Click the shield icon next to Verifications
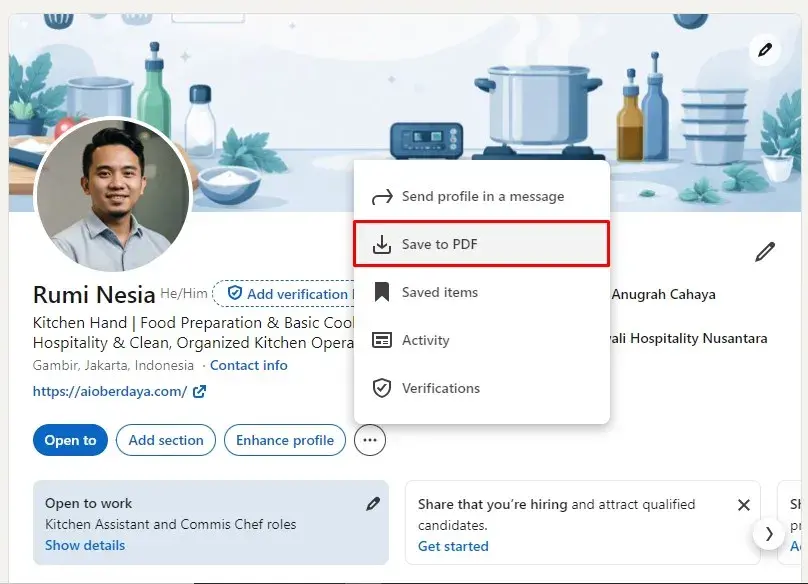808x584 pixels. coord(382,388)
